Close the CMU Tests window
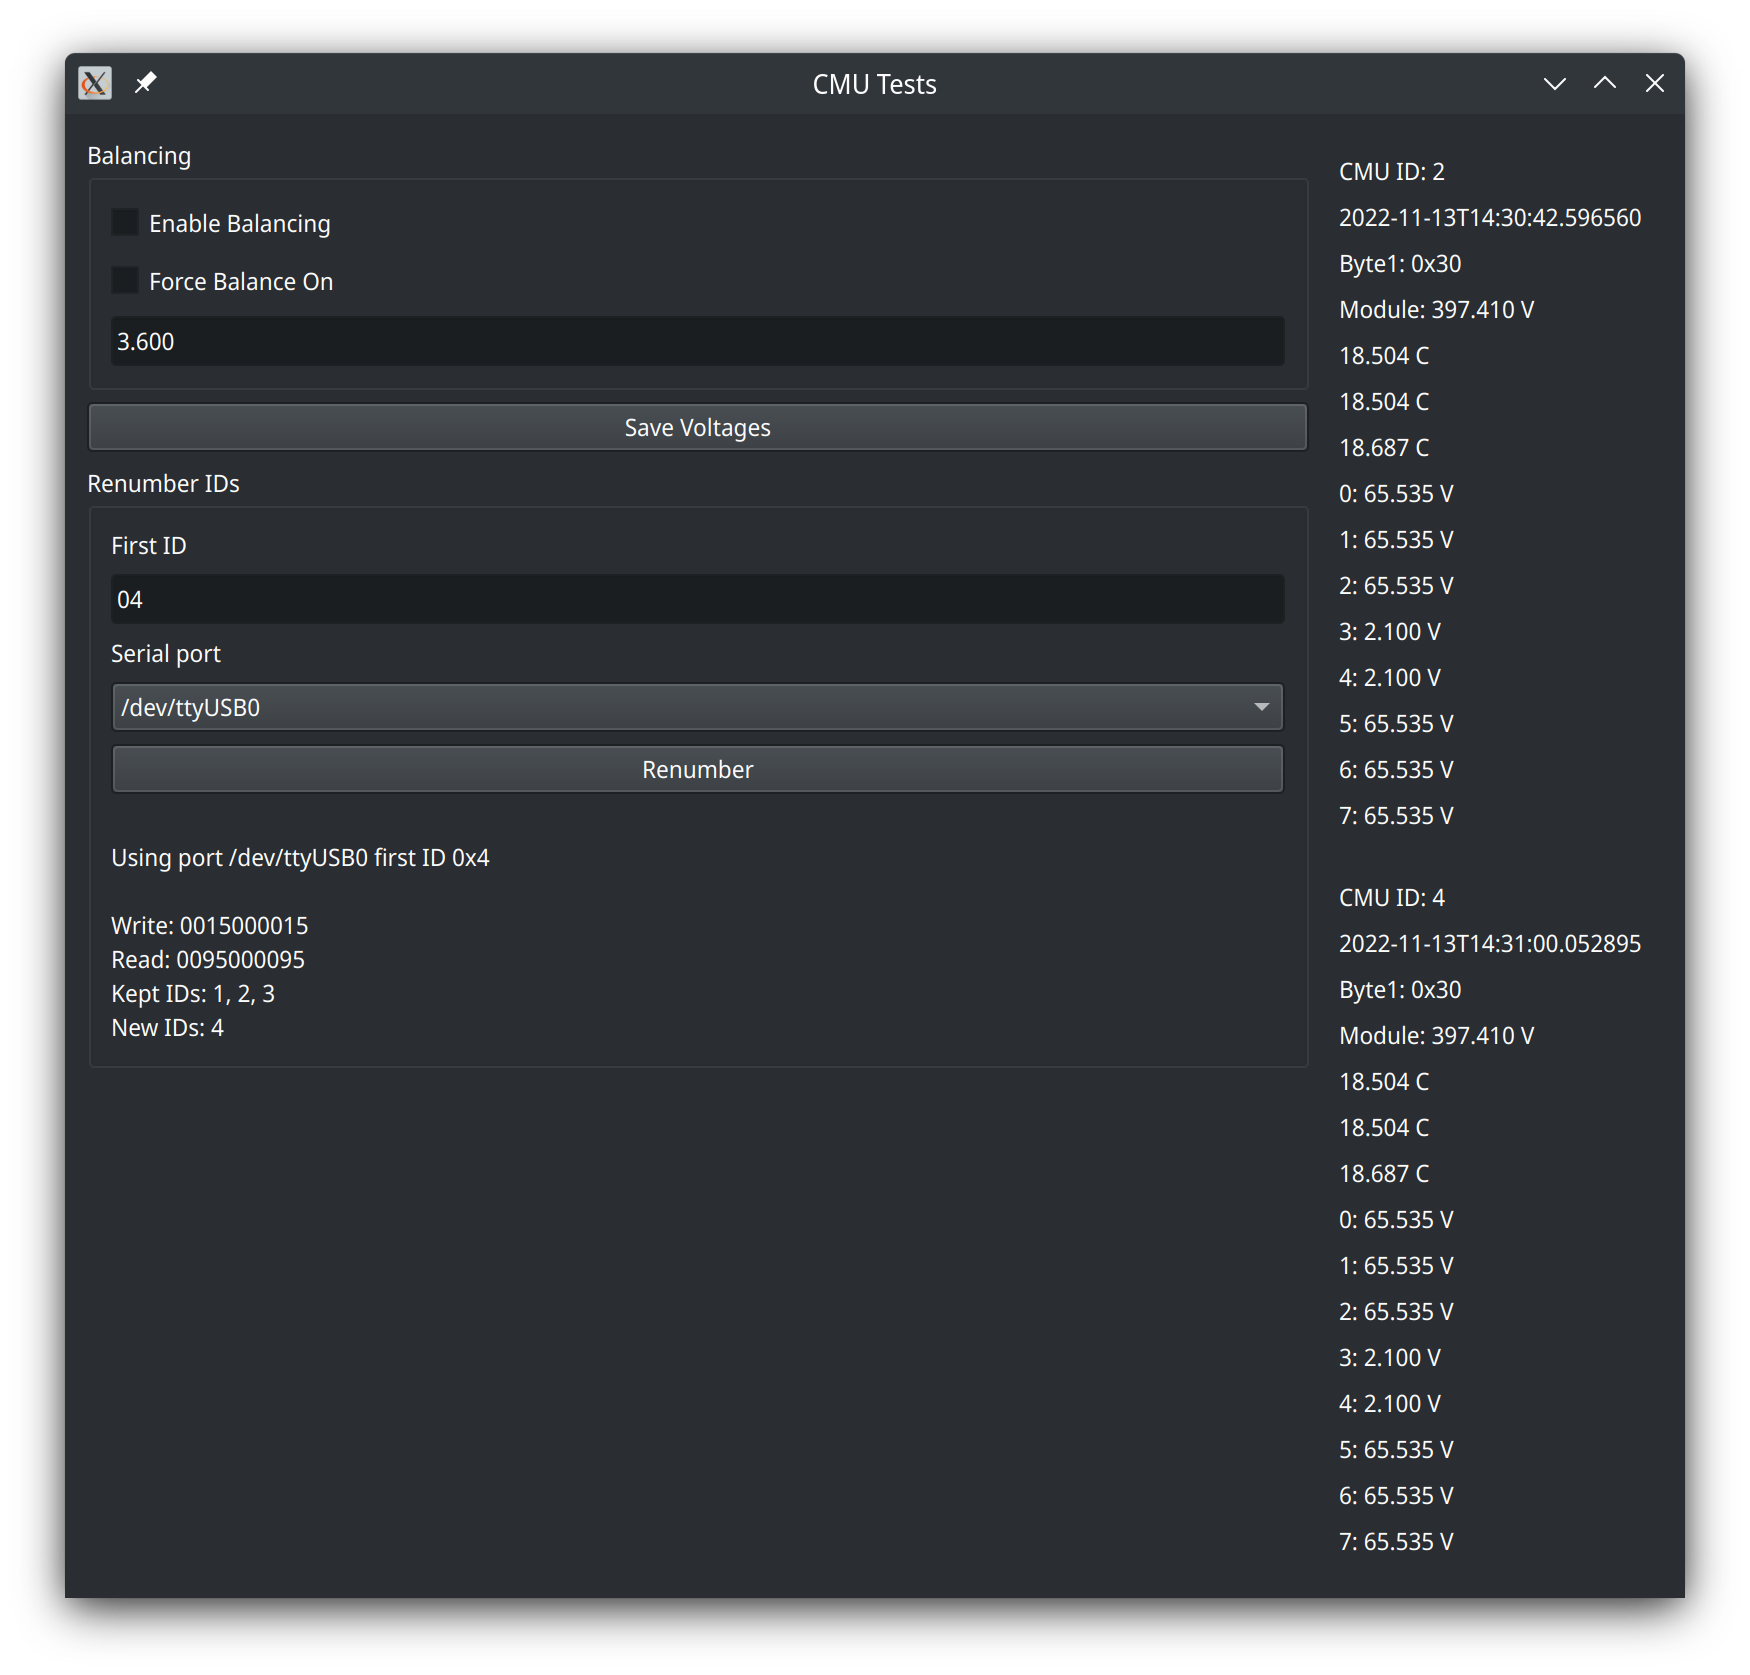1750x1675 pixels. (x=1654, y=84)
